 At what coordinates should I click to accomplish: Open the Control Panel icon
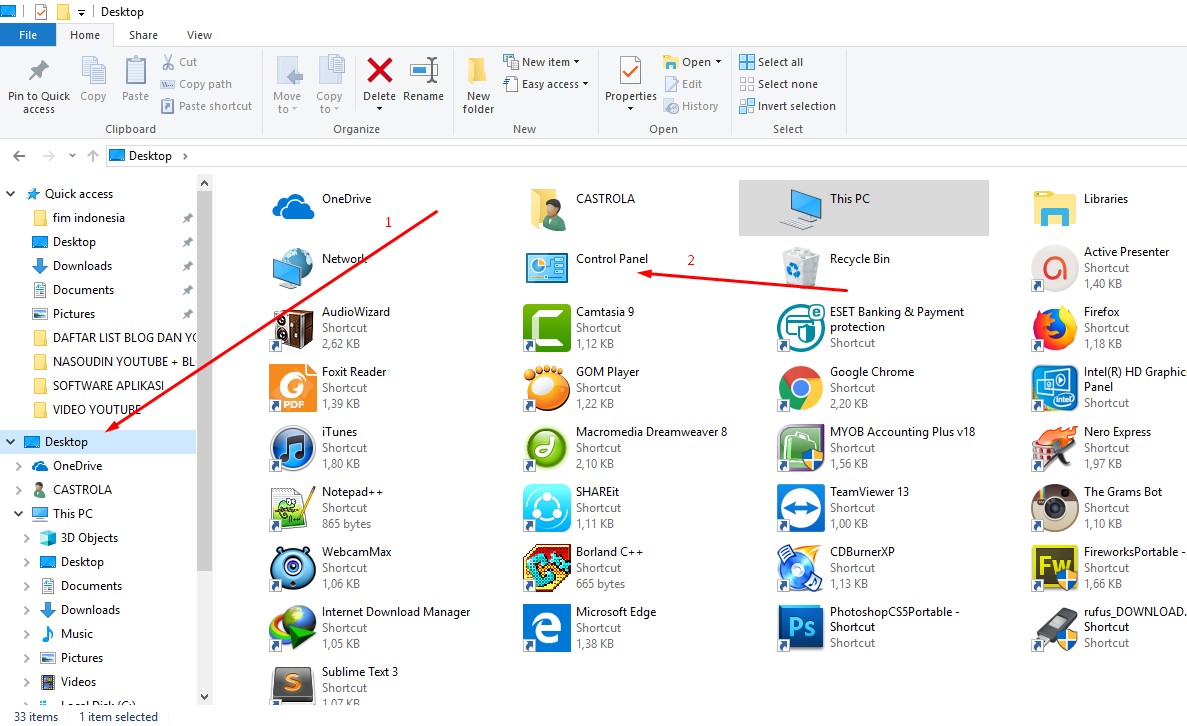coord(547,267)
